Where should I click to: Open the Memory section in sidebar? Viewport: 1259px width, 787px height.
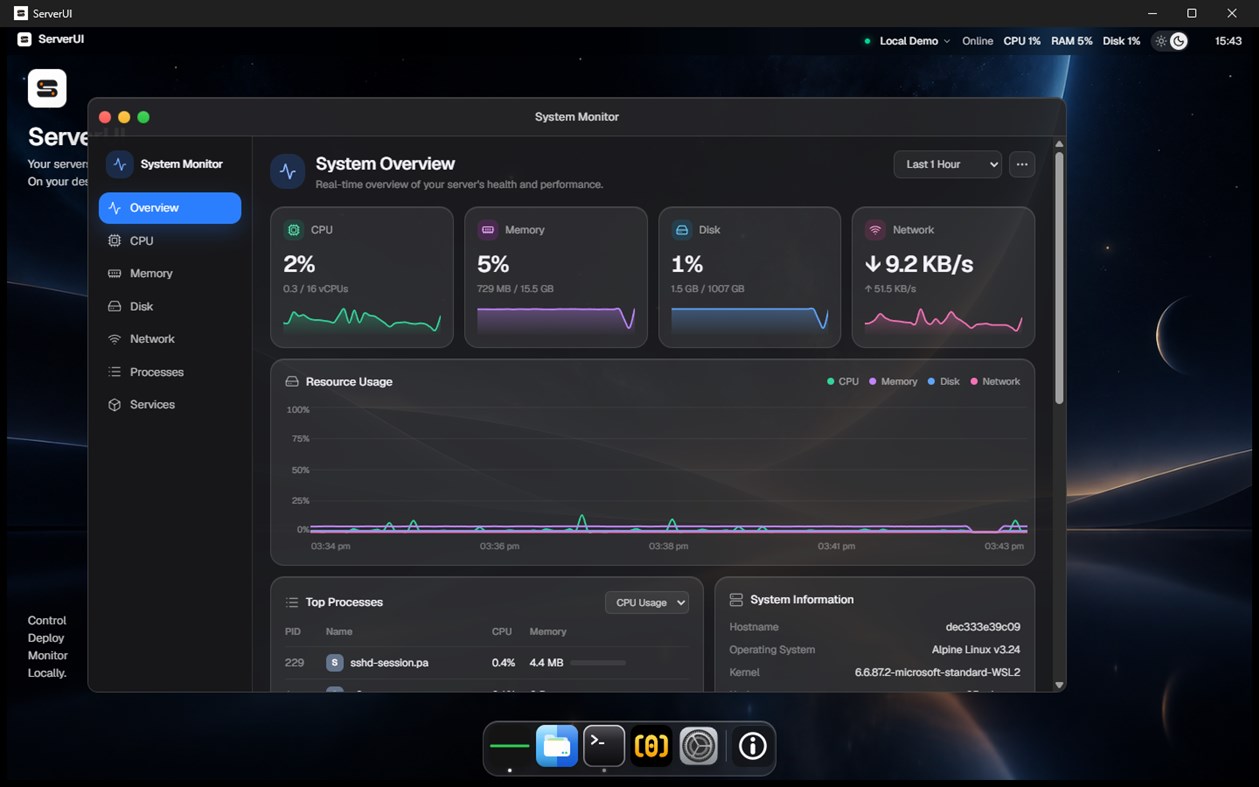click(170, 273)
